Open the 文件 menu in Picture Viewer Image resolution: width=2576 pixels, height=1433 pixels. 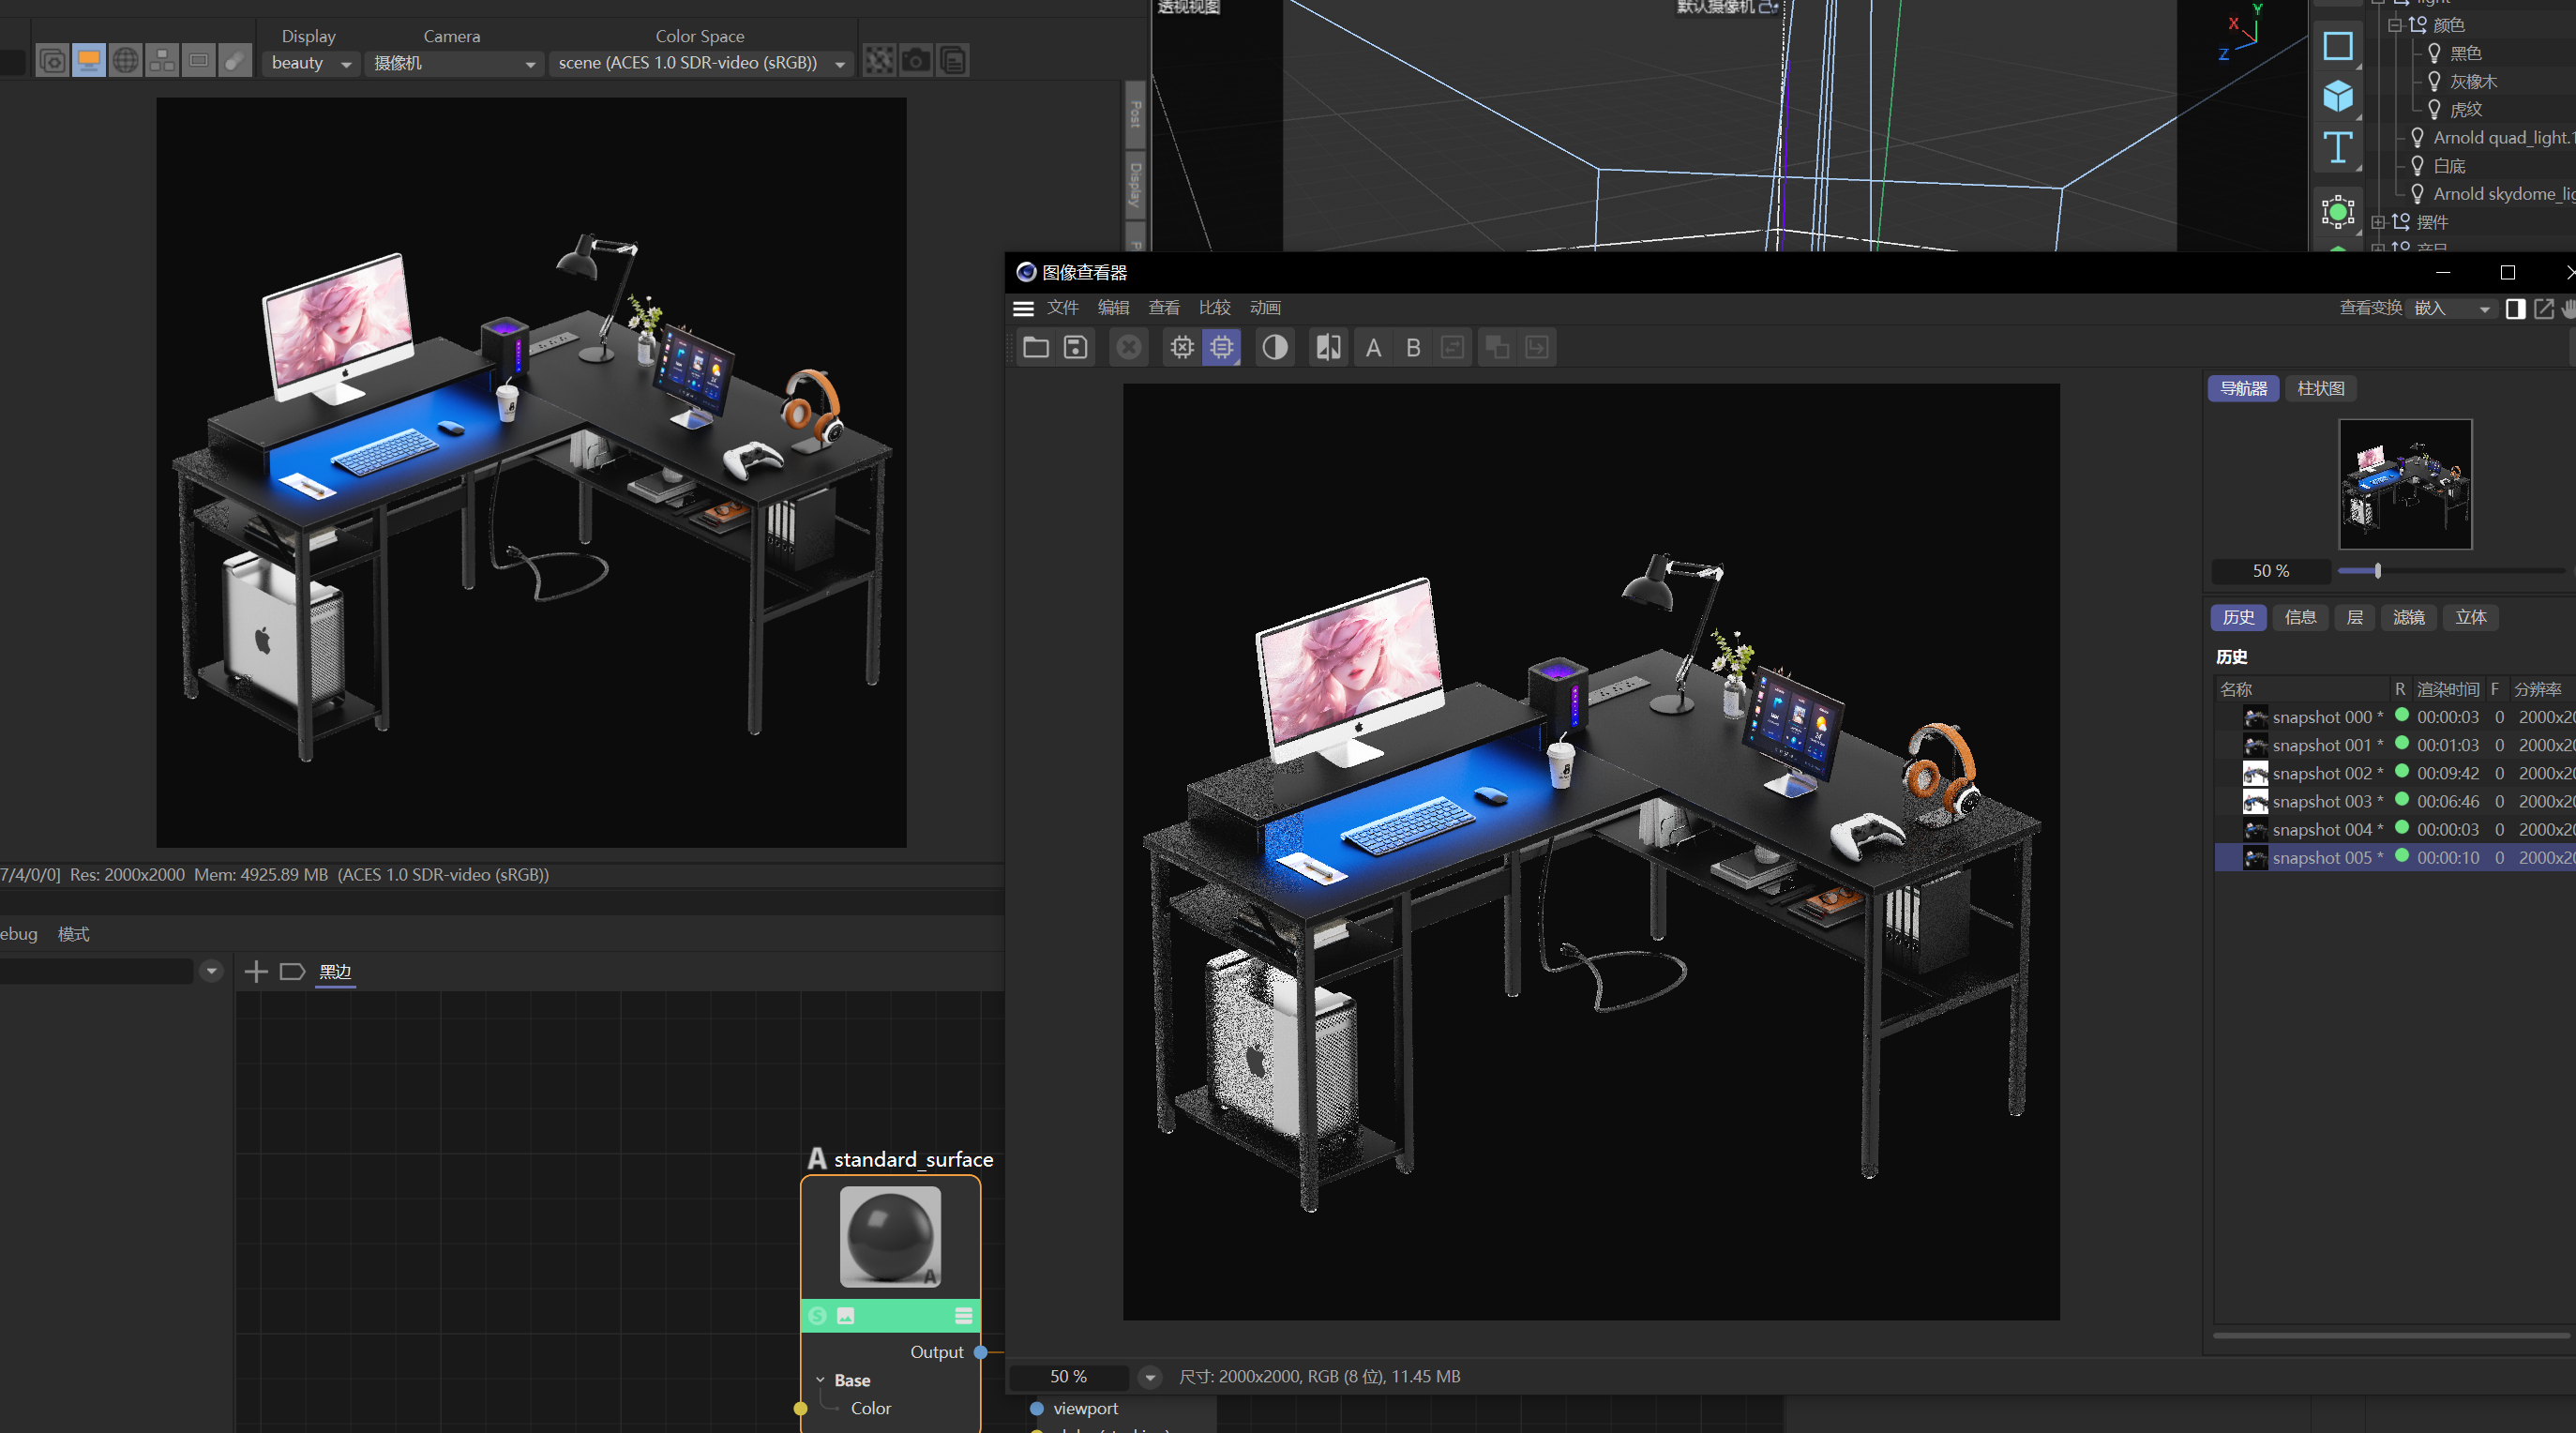click(1062, 308)
